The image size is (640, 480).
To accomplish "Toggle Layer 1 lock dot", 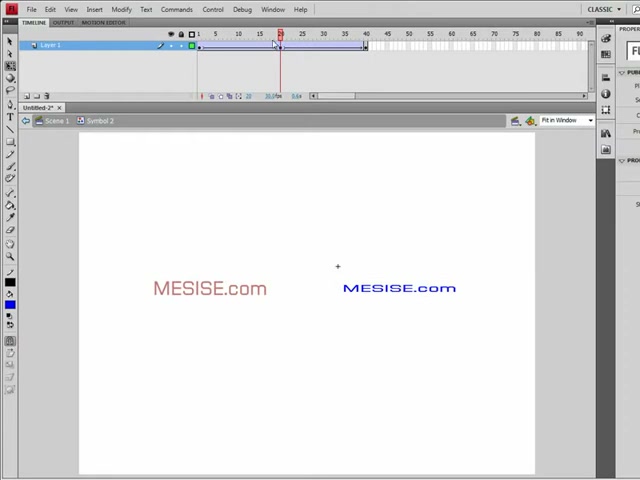I will pyautogui.click(x=181, y=46).
